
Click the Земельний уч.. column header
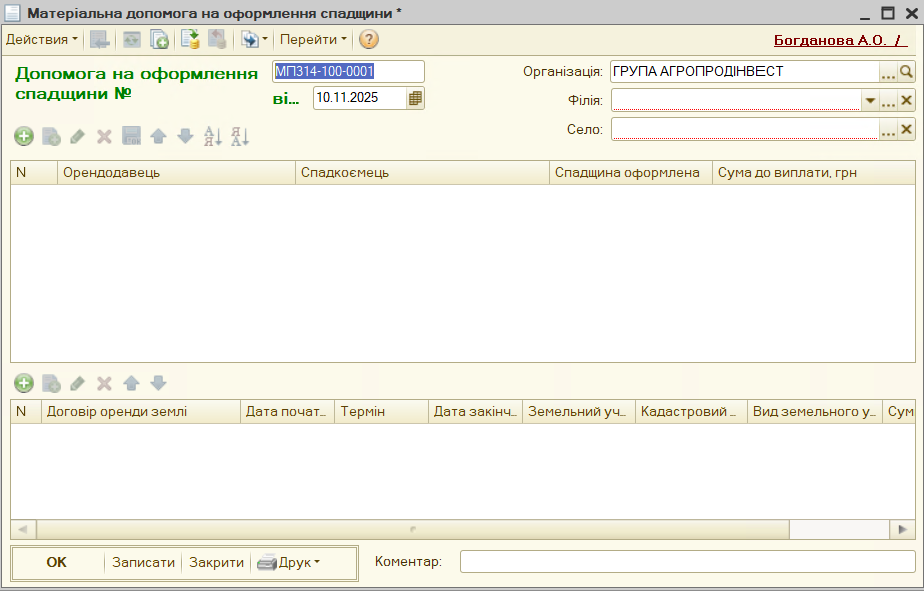579,411
